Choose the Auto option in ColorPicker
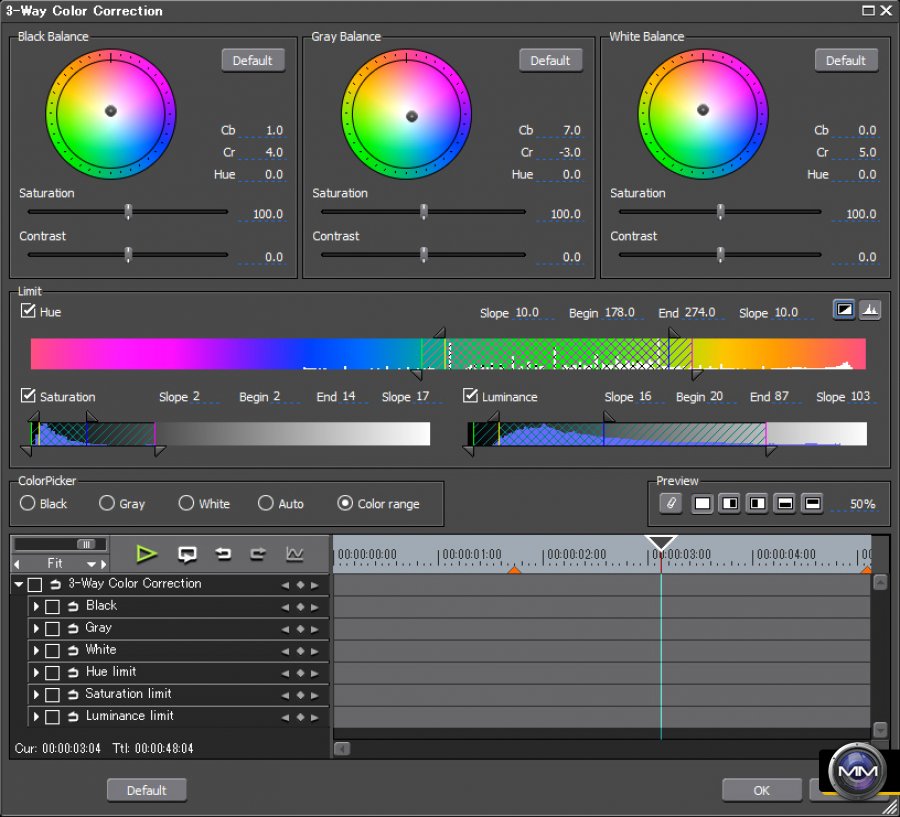 click(265, 503)
